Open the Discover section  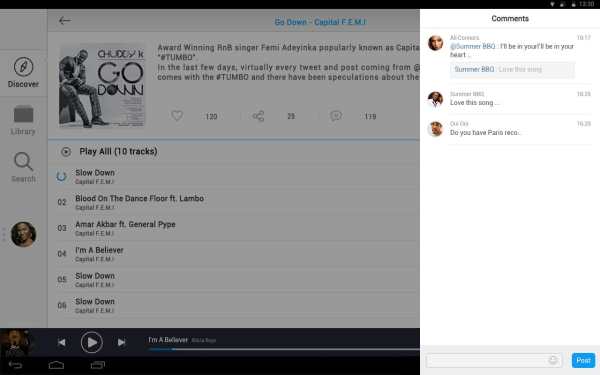pyautogui.click(x=23, y=72)
